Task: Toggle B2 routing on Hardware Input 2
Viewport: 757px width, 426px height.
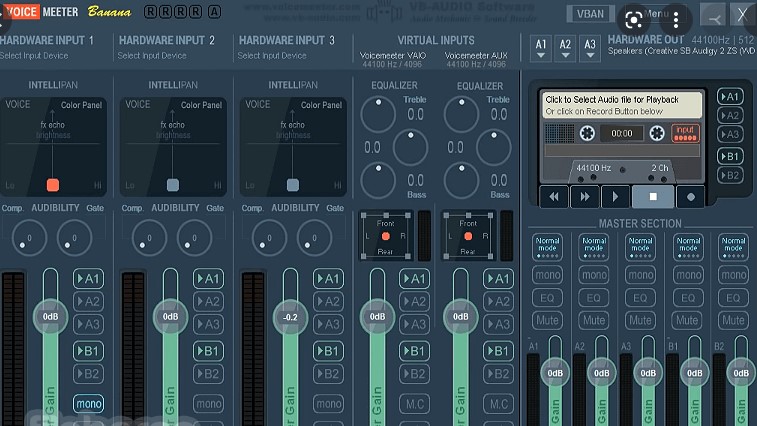Action: pos(208,374)
